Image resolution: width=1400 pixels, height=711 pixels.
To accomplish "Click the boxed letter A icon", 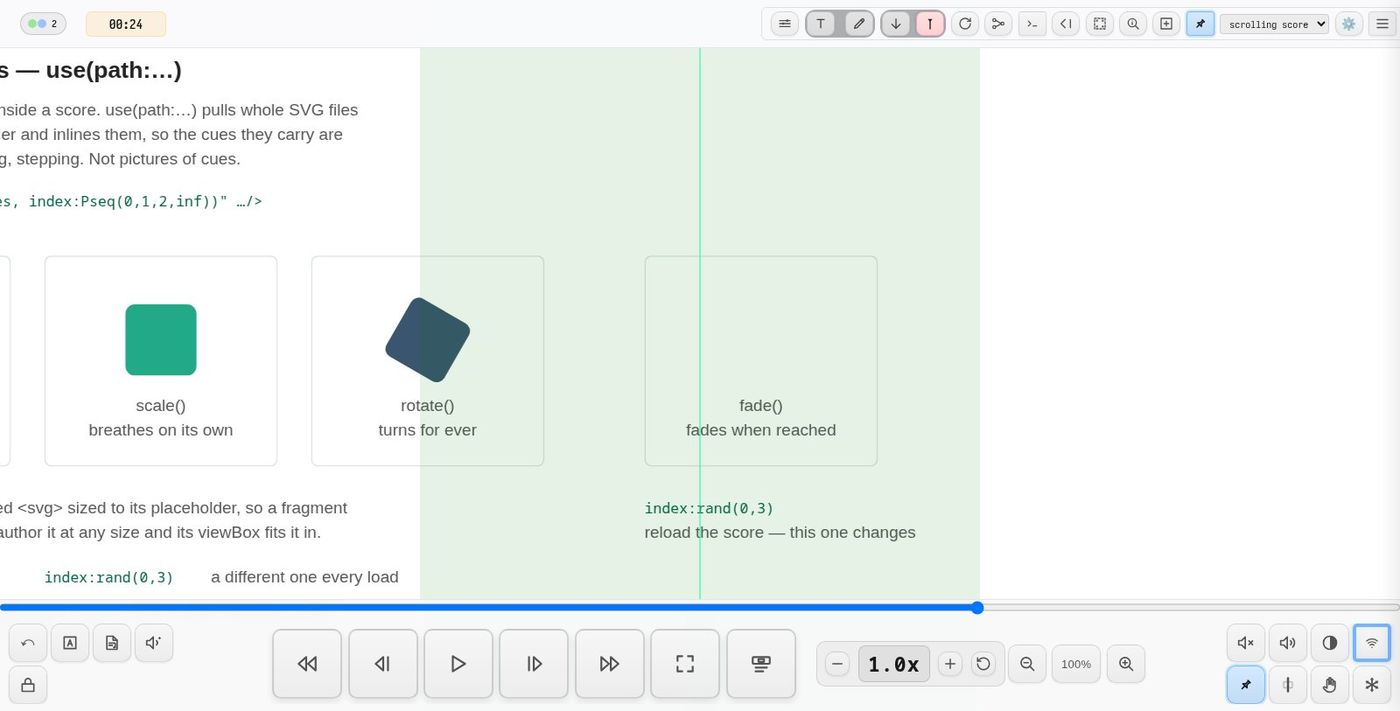I will (x=70, y=643).
